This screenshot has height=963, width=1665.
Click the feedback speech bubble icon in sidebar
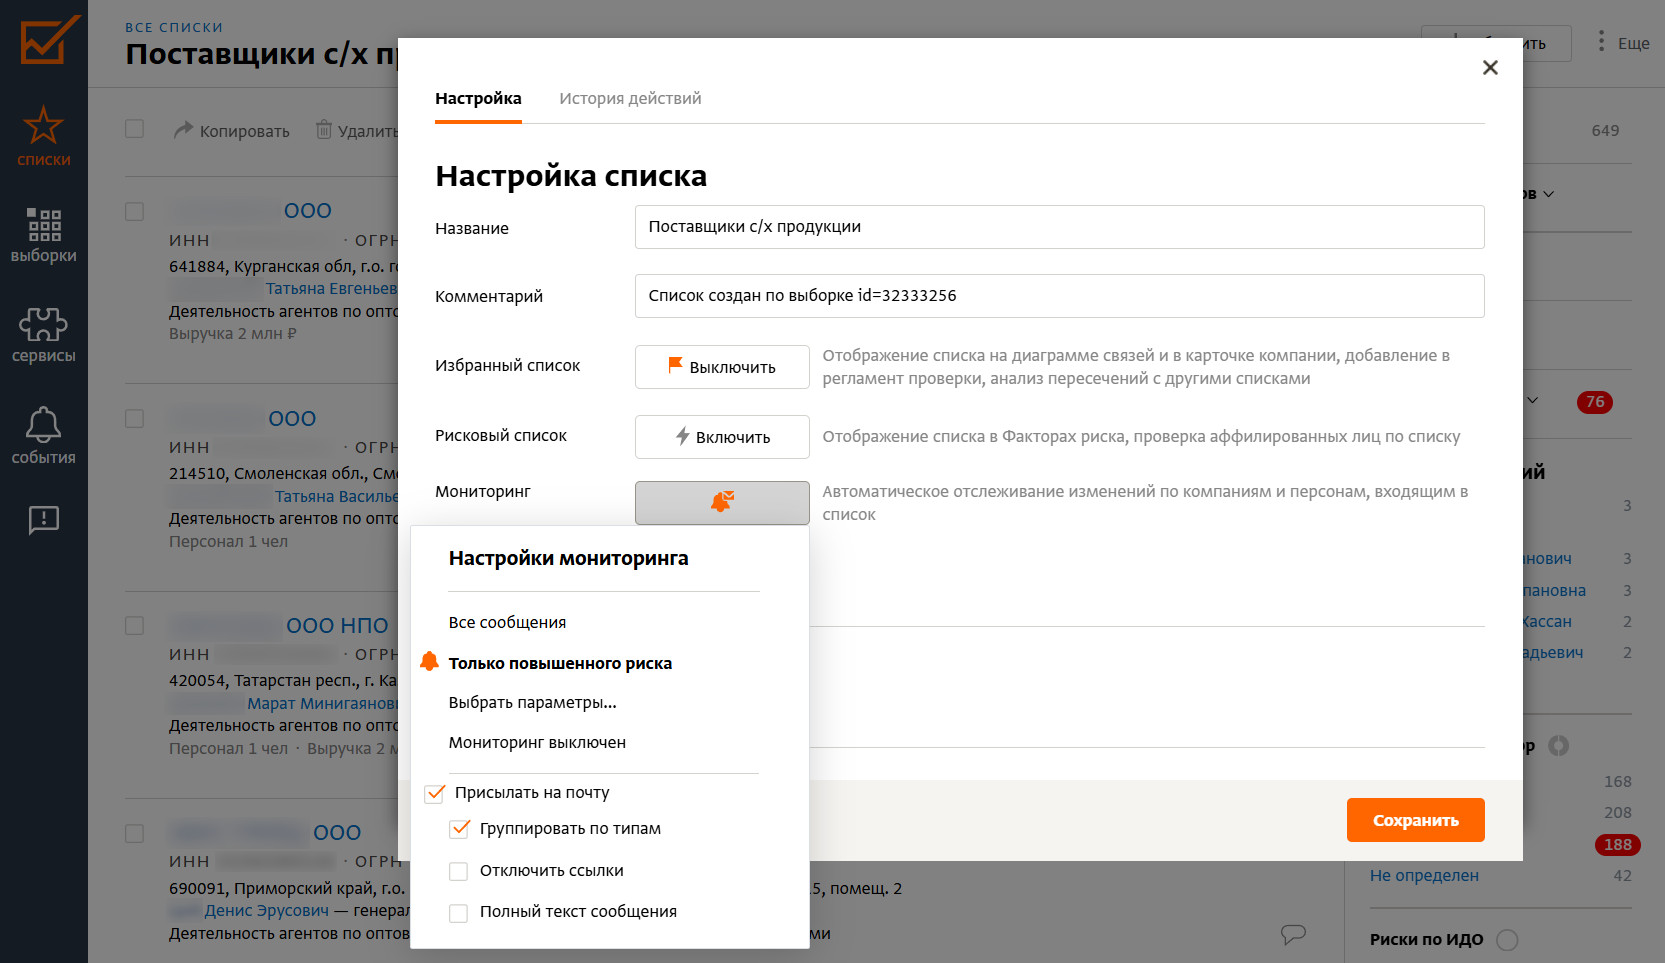43,519
